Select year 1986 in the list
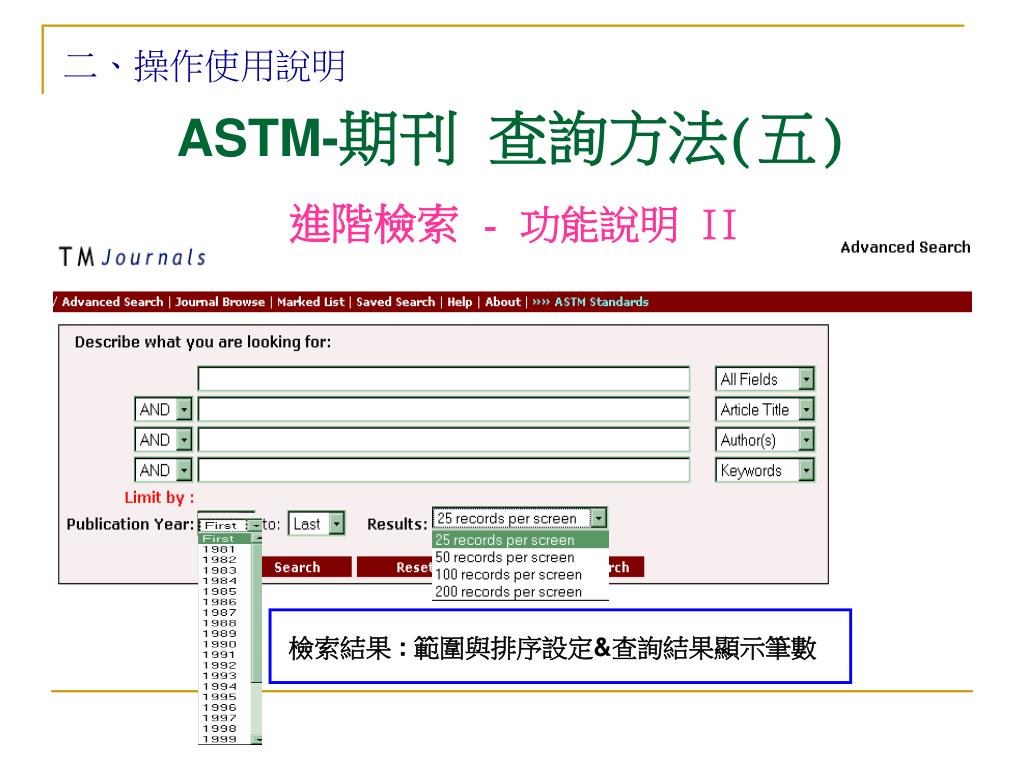The height and width of the screenshot is (768, 1024). click(x=225, y=602)
